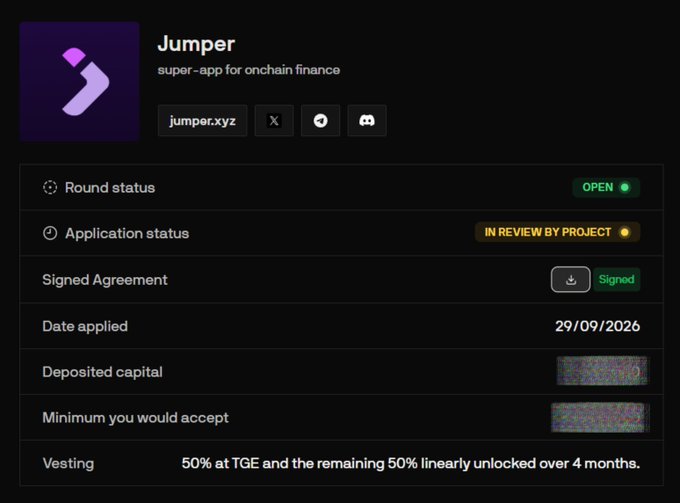680x503 pixels.
Task: Click the green dot in OPEN badge
Action: coord(624,187)
